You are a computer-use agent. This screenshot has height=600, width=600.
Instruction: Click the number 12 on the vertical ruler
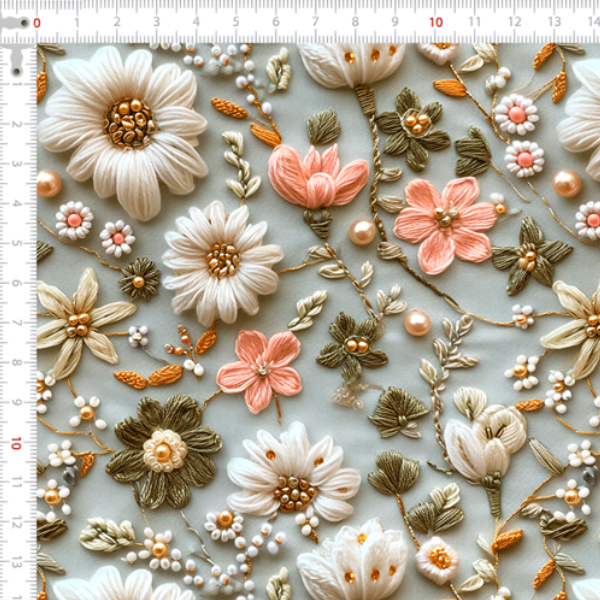click(x=16, y=523)
